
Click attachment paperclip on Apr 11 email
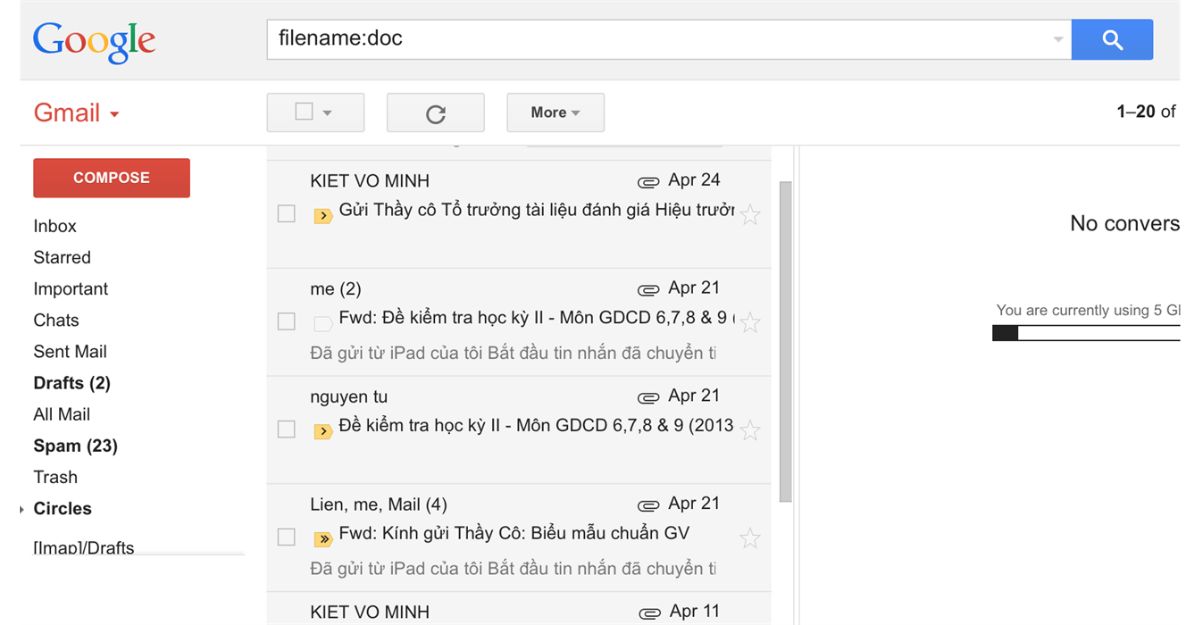(x=649, y=612)
